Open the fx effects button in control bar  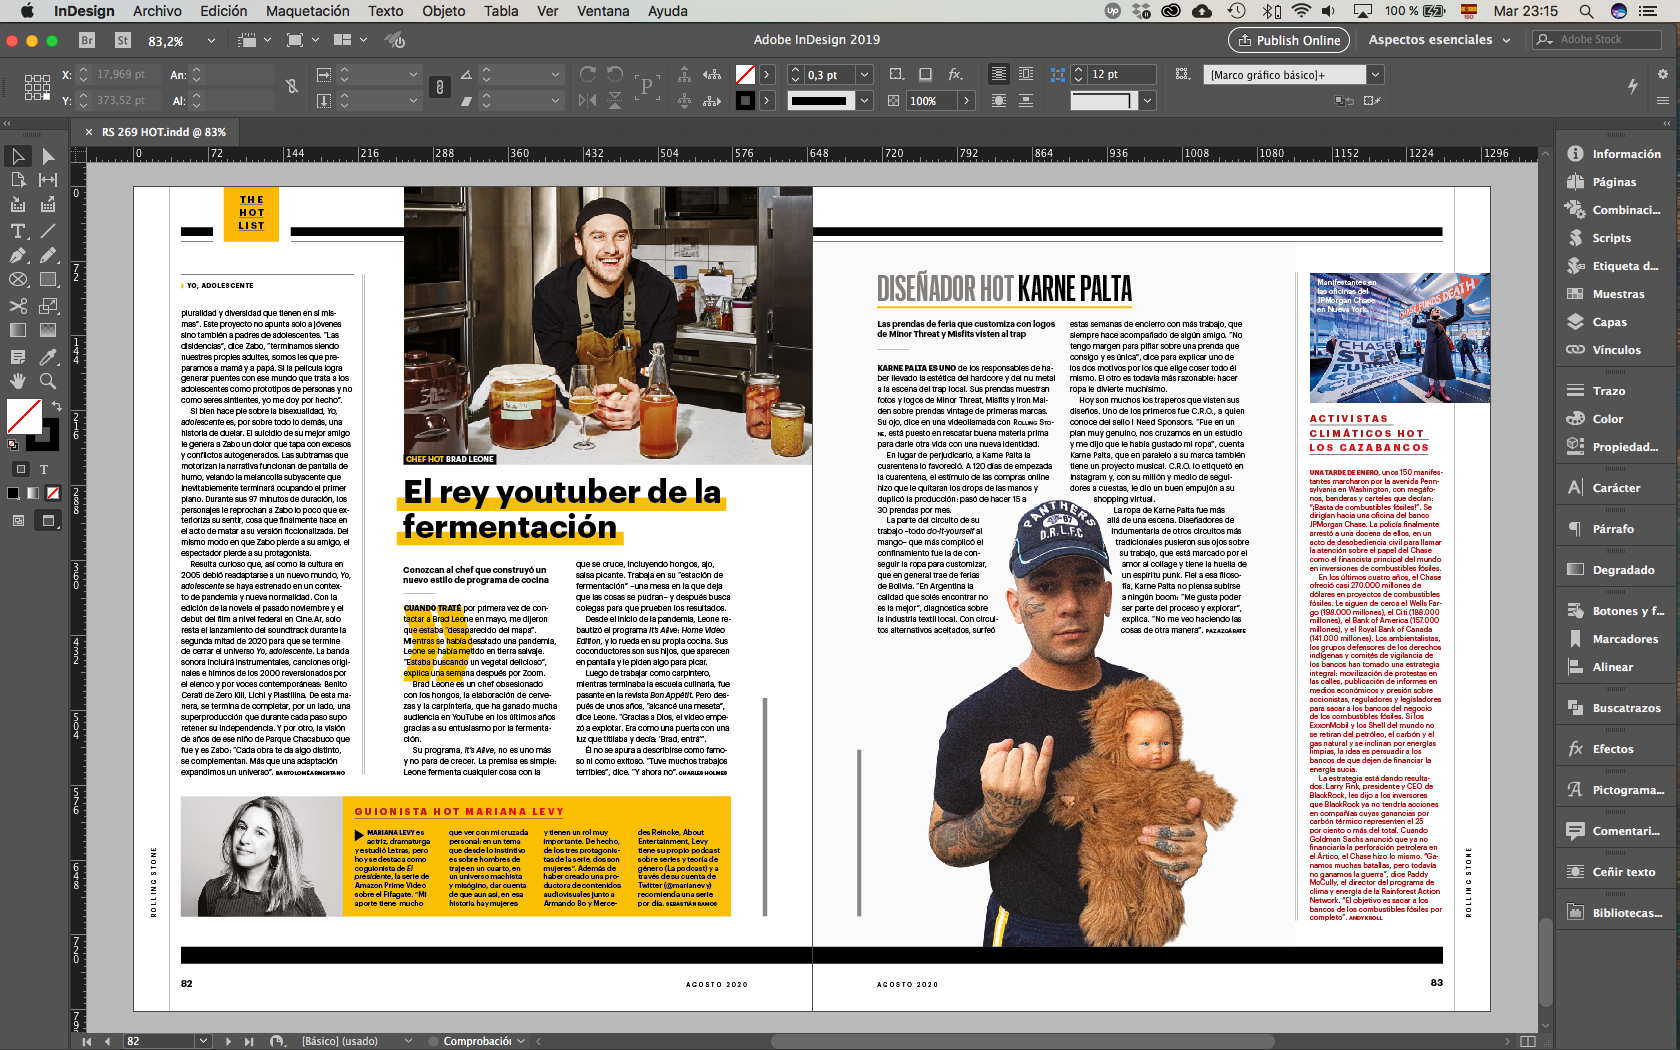[x=956, y=75]
